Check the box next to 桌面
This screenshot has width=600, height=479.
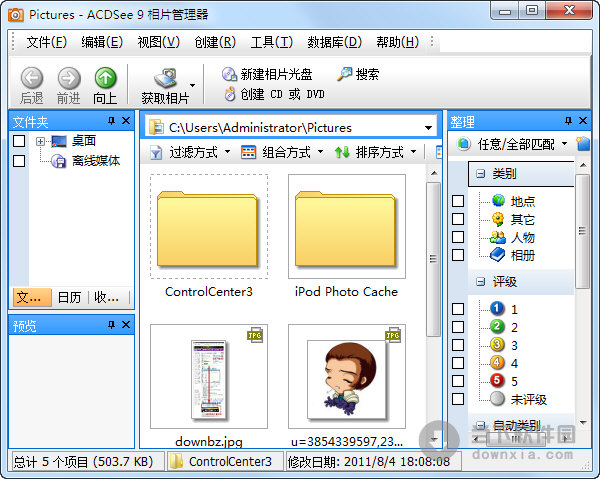pyautogui.click(x=19, y=141)
